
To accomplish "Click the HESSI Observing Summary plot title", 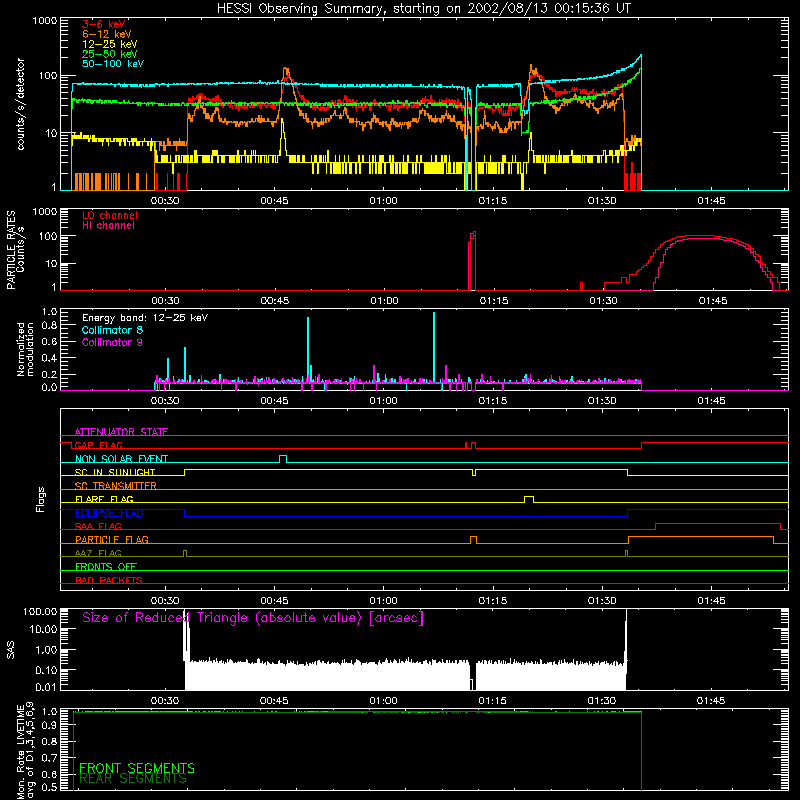I will pyautogui.click(x=424, y=9).
